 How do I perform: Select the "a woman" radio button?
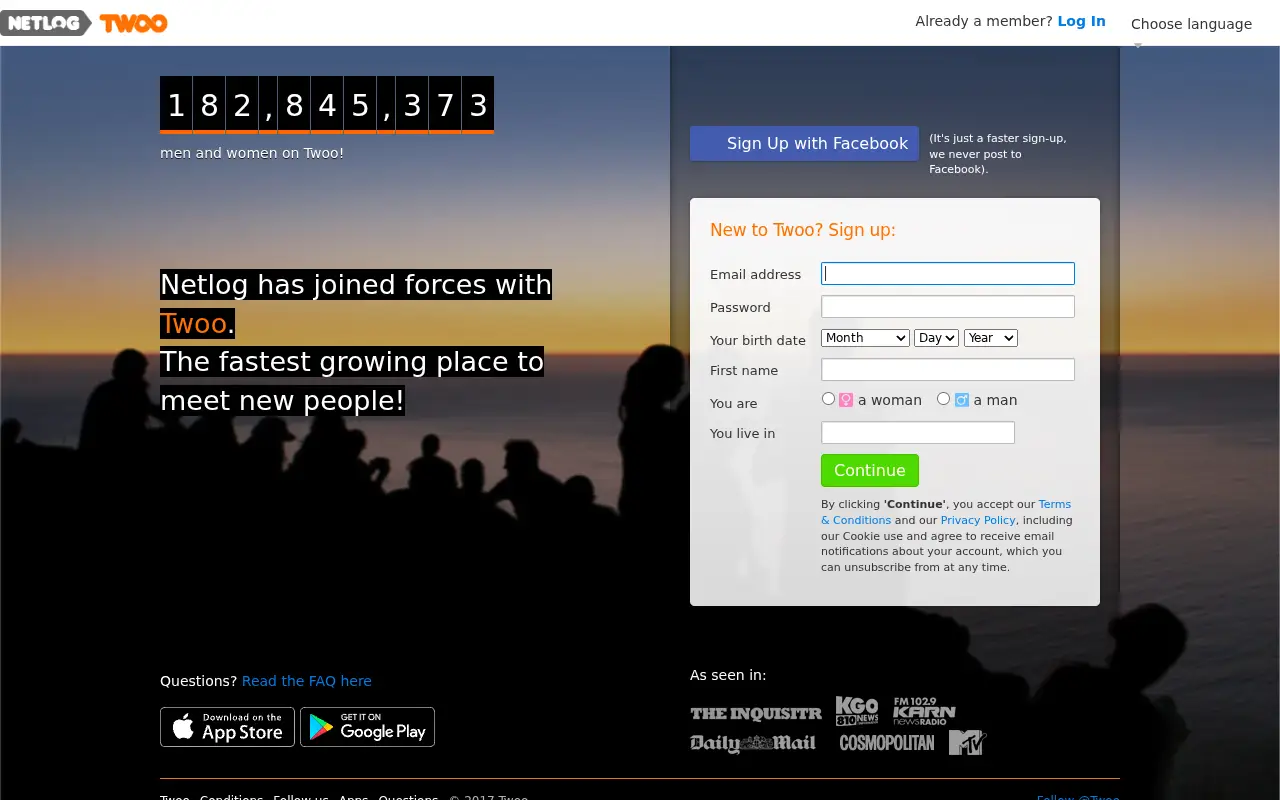coord(828,399)
